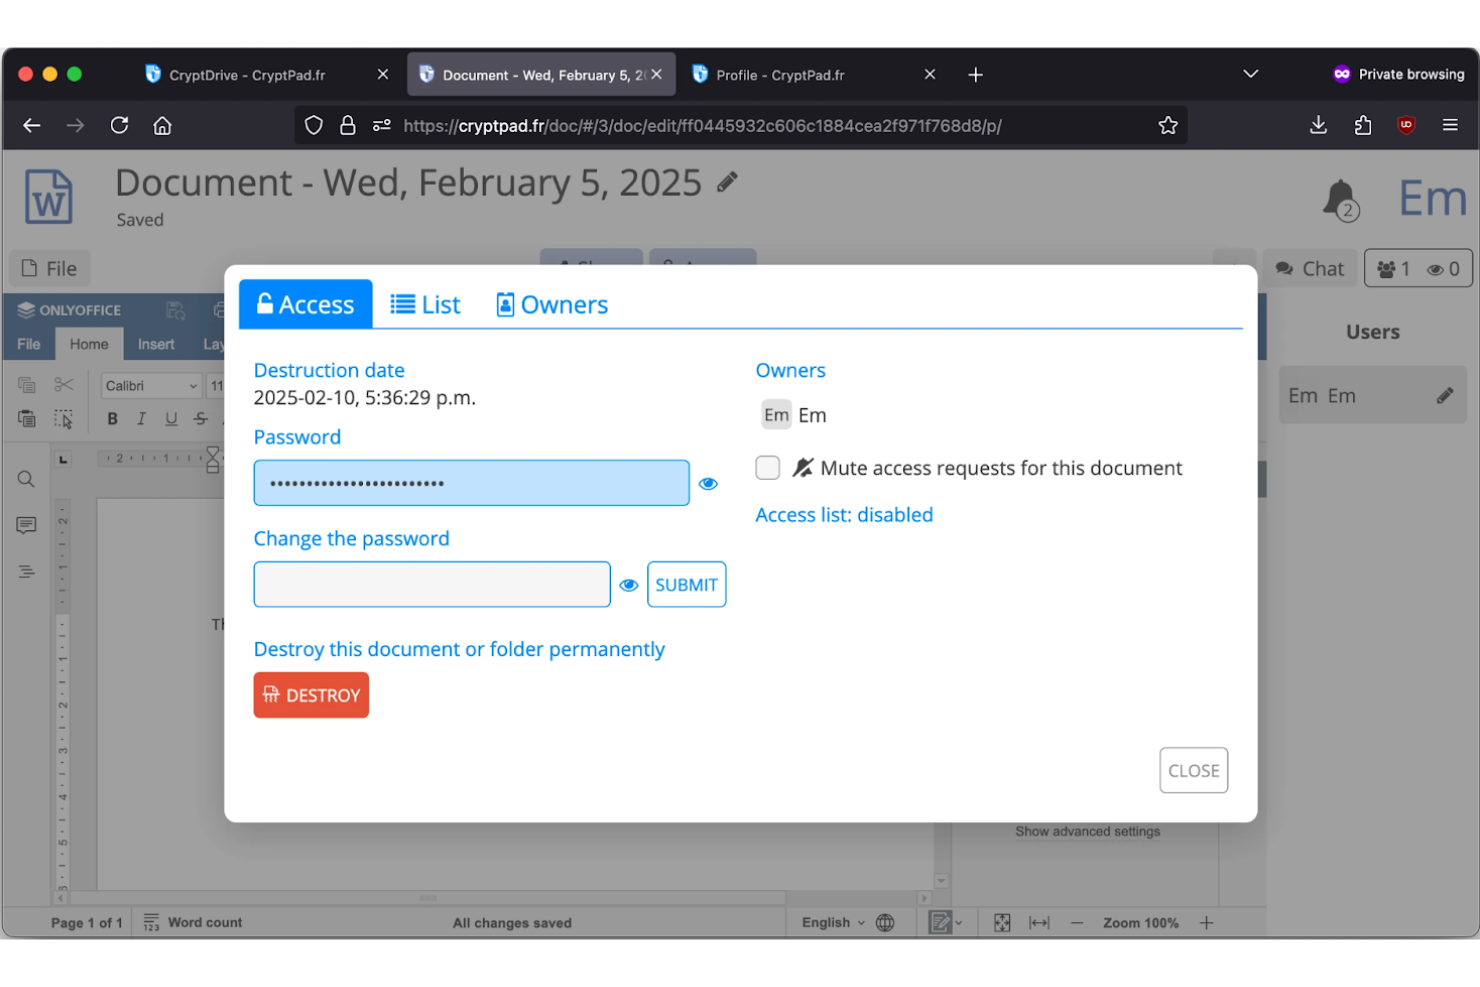
Task: Enable Mute access requests checkbox
Action: (767, 468)
